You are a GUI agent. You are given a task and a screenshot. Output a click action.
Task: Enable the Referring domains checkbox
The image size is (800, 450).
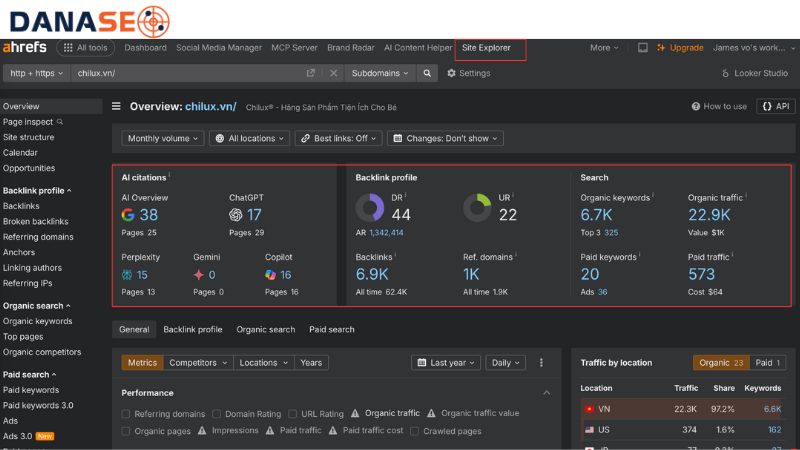click(126, 413)
